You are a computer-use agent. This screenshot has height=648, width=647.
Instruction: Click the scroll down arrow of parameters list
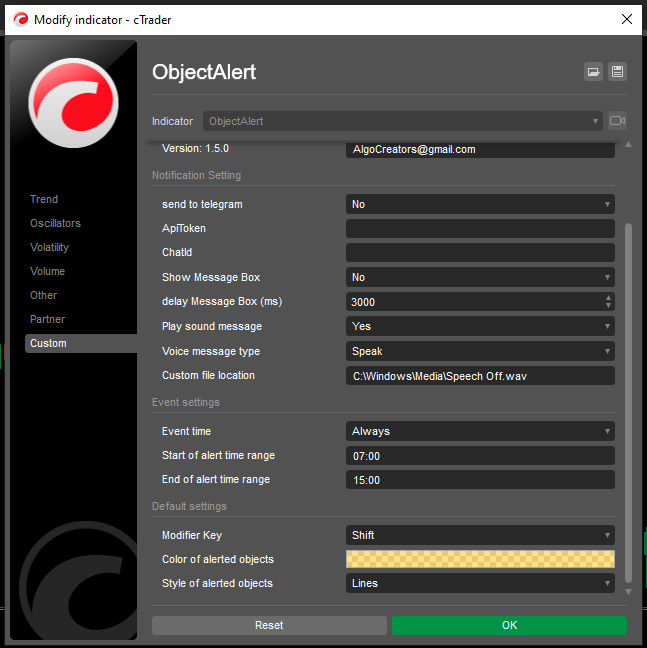(x=628, y=592)
